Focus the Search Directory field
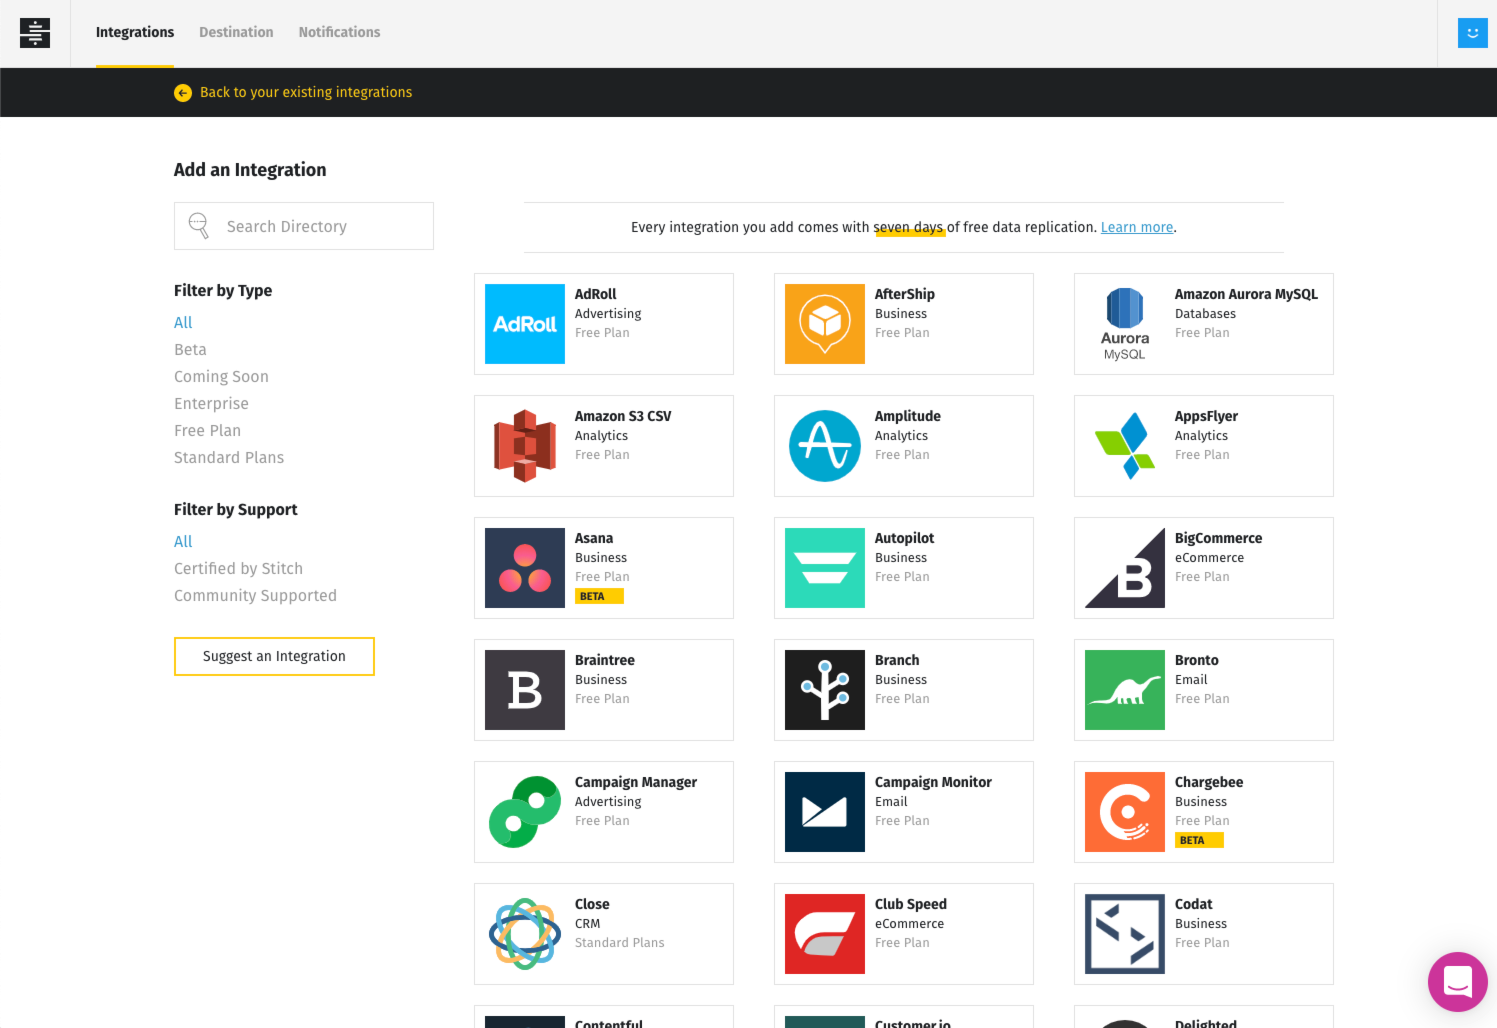Screen dimensions: 1497x1028 click(304, 226)
